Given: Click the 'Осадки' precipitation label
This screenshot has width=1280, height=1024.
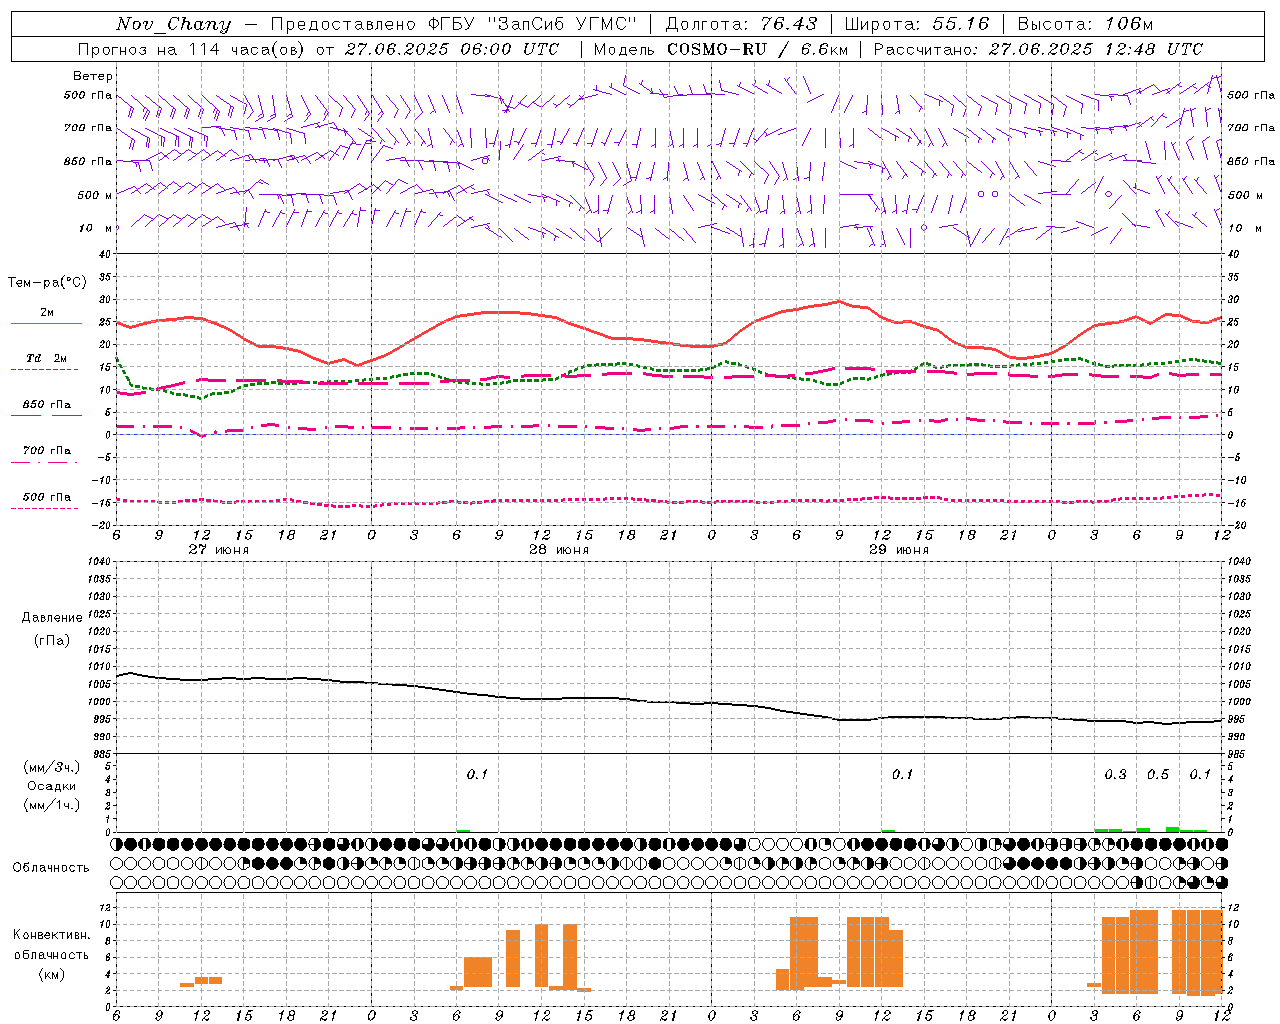Looking at the screenshot, I should pyautogui.click(x=52, y=786).
